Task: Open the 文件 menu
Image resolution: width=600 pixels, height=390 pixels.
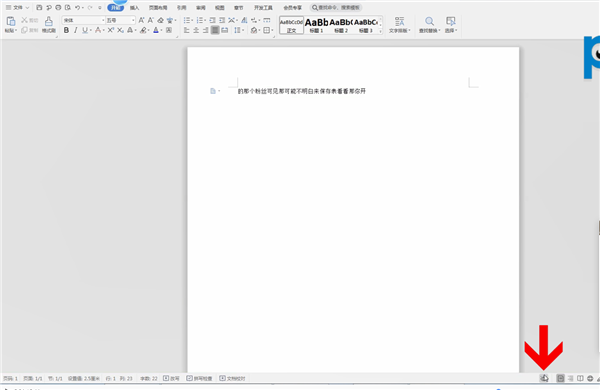Action: (x=17, y=8)
